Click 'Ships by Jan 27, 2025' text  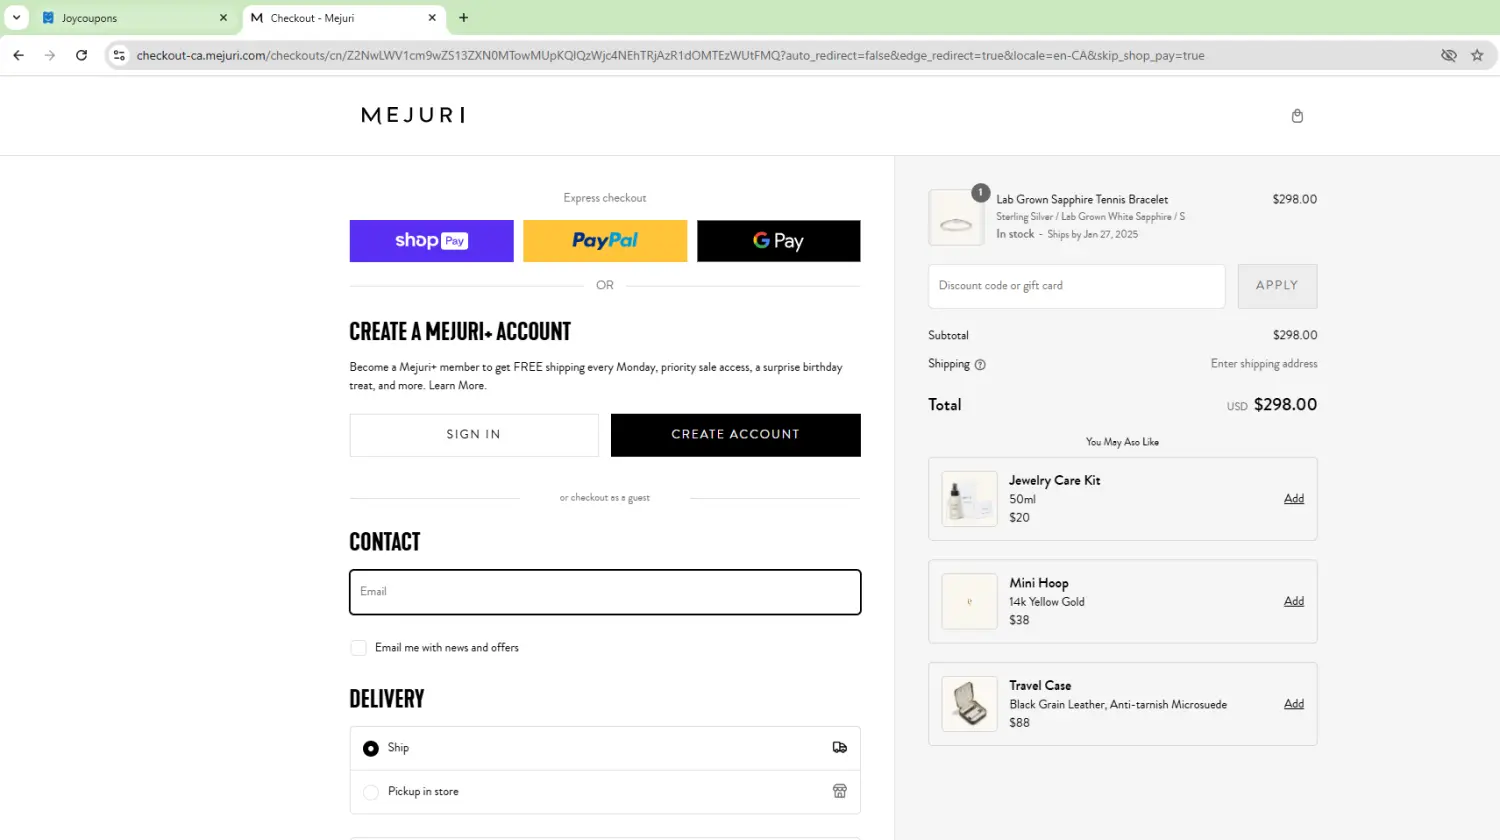(x=1092, y=235)
